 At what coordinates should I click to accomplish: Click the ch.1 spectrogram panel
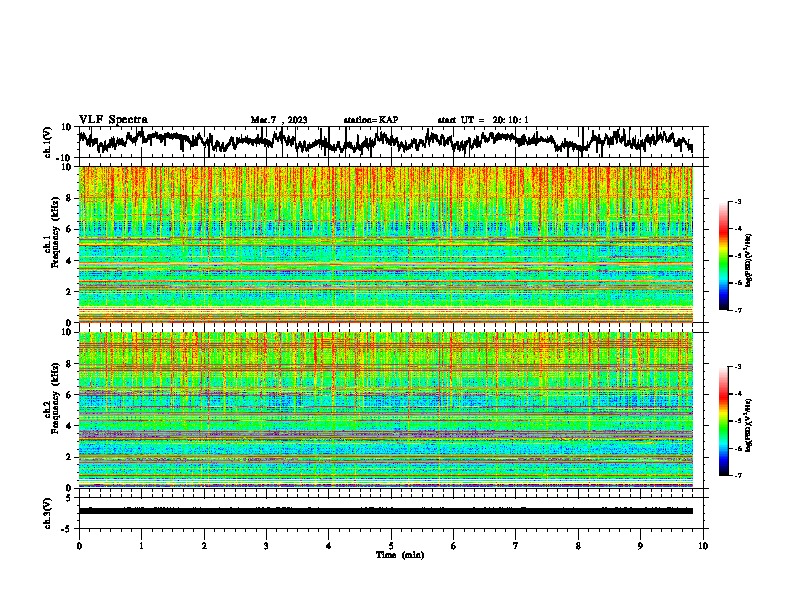pyautogui.click(x=386, y=244)
